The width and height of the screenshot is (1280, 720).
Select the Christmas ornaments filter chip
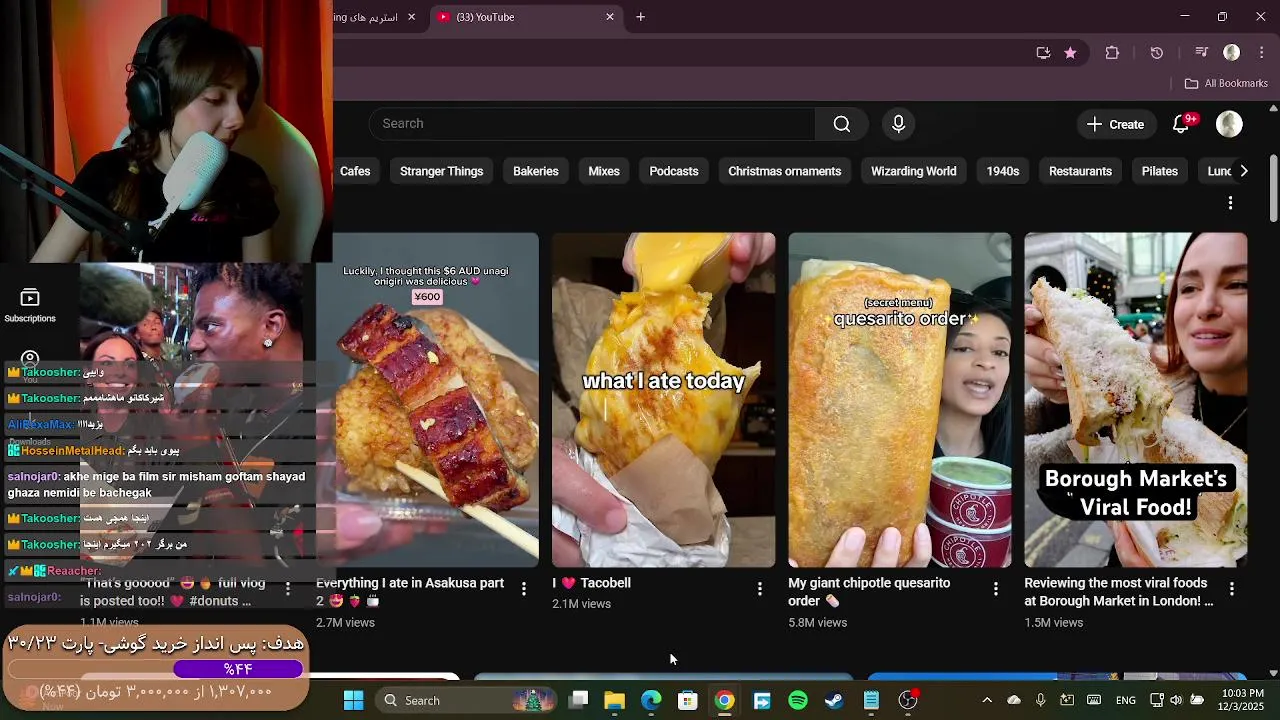click(784, 171)
